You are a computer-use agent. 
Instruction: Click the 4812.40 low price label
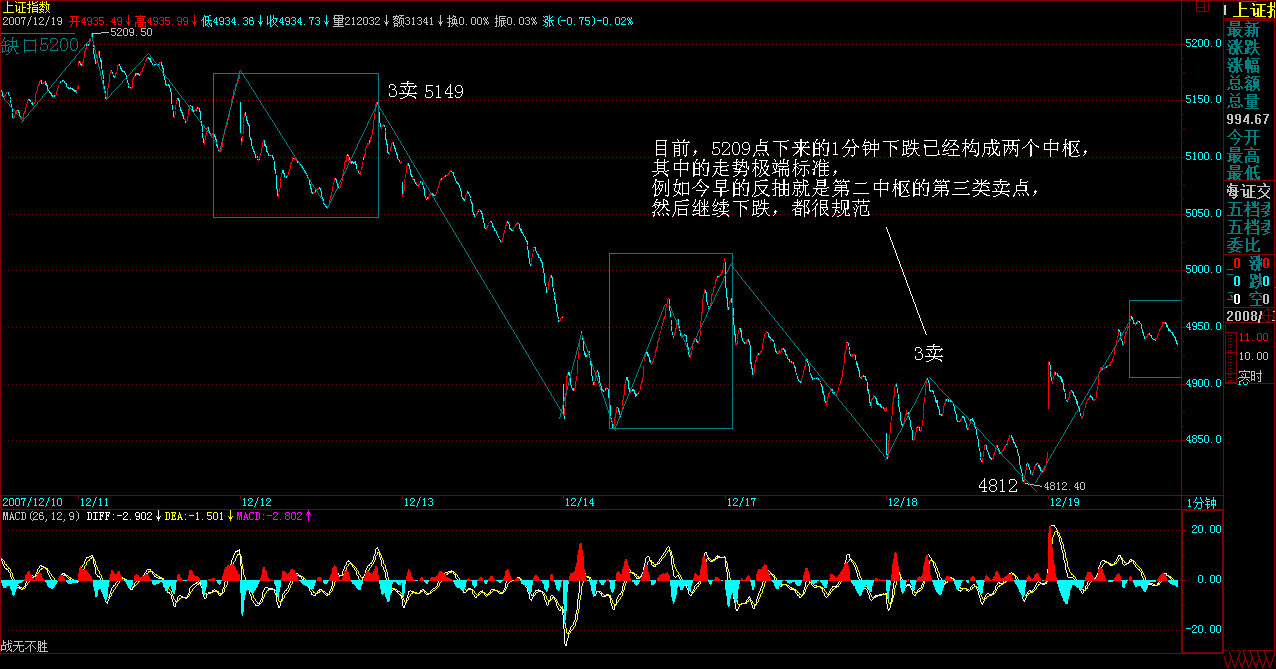[x=1064, y=487]
